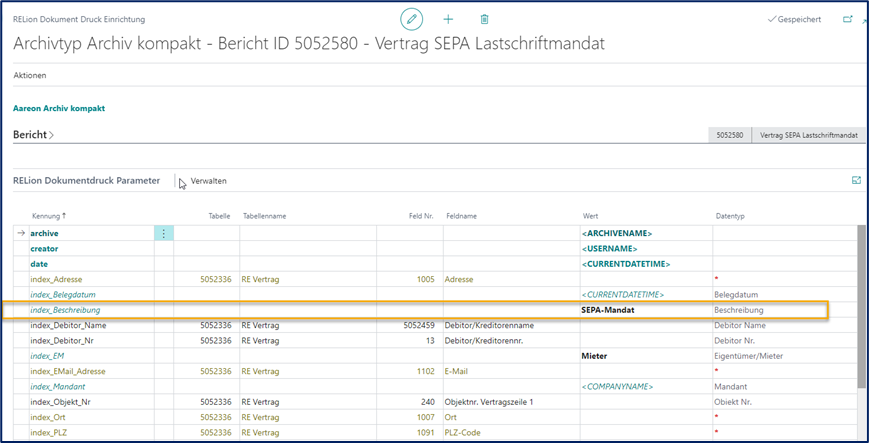
Task: Sort by the Kennung column header
Action: point(50,215)
